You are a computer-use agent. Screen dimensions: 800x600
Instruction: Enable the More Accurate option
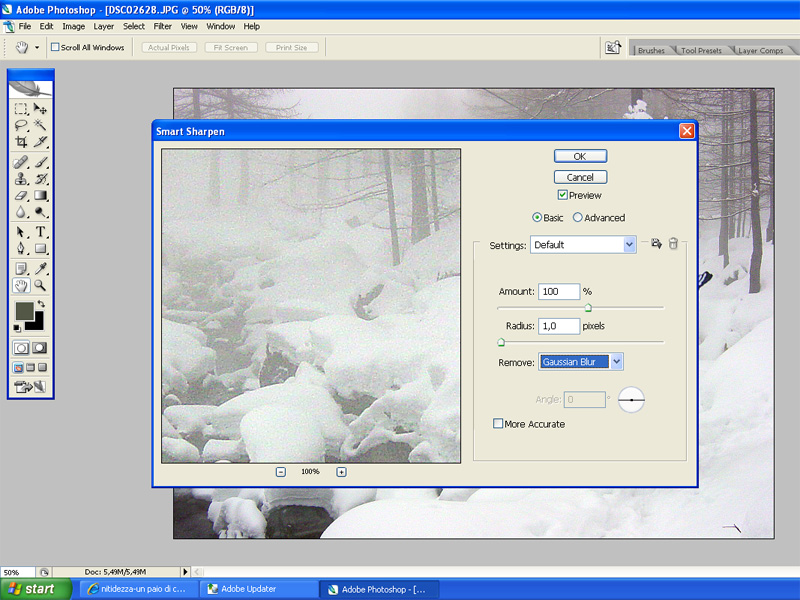[499, 424]
